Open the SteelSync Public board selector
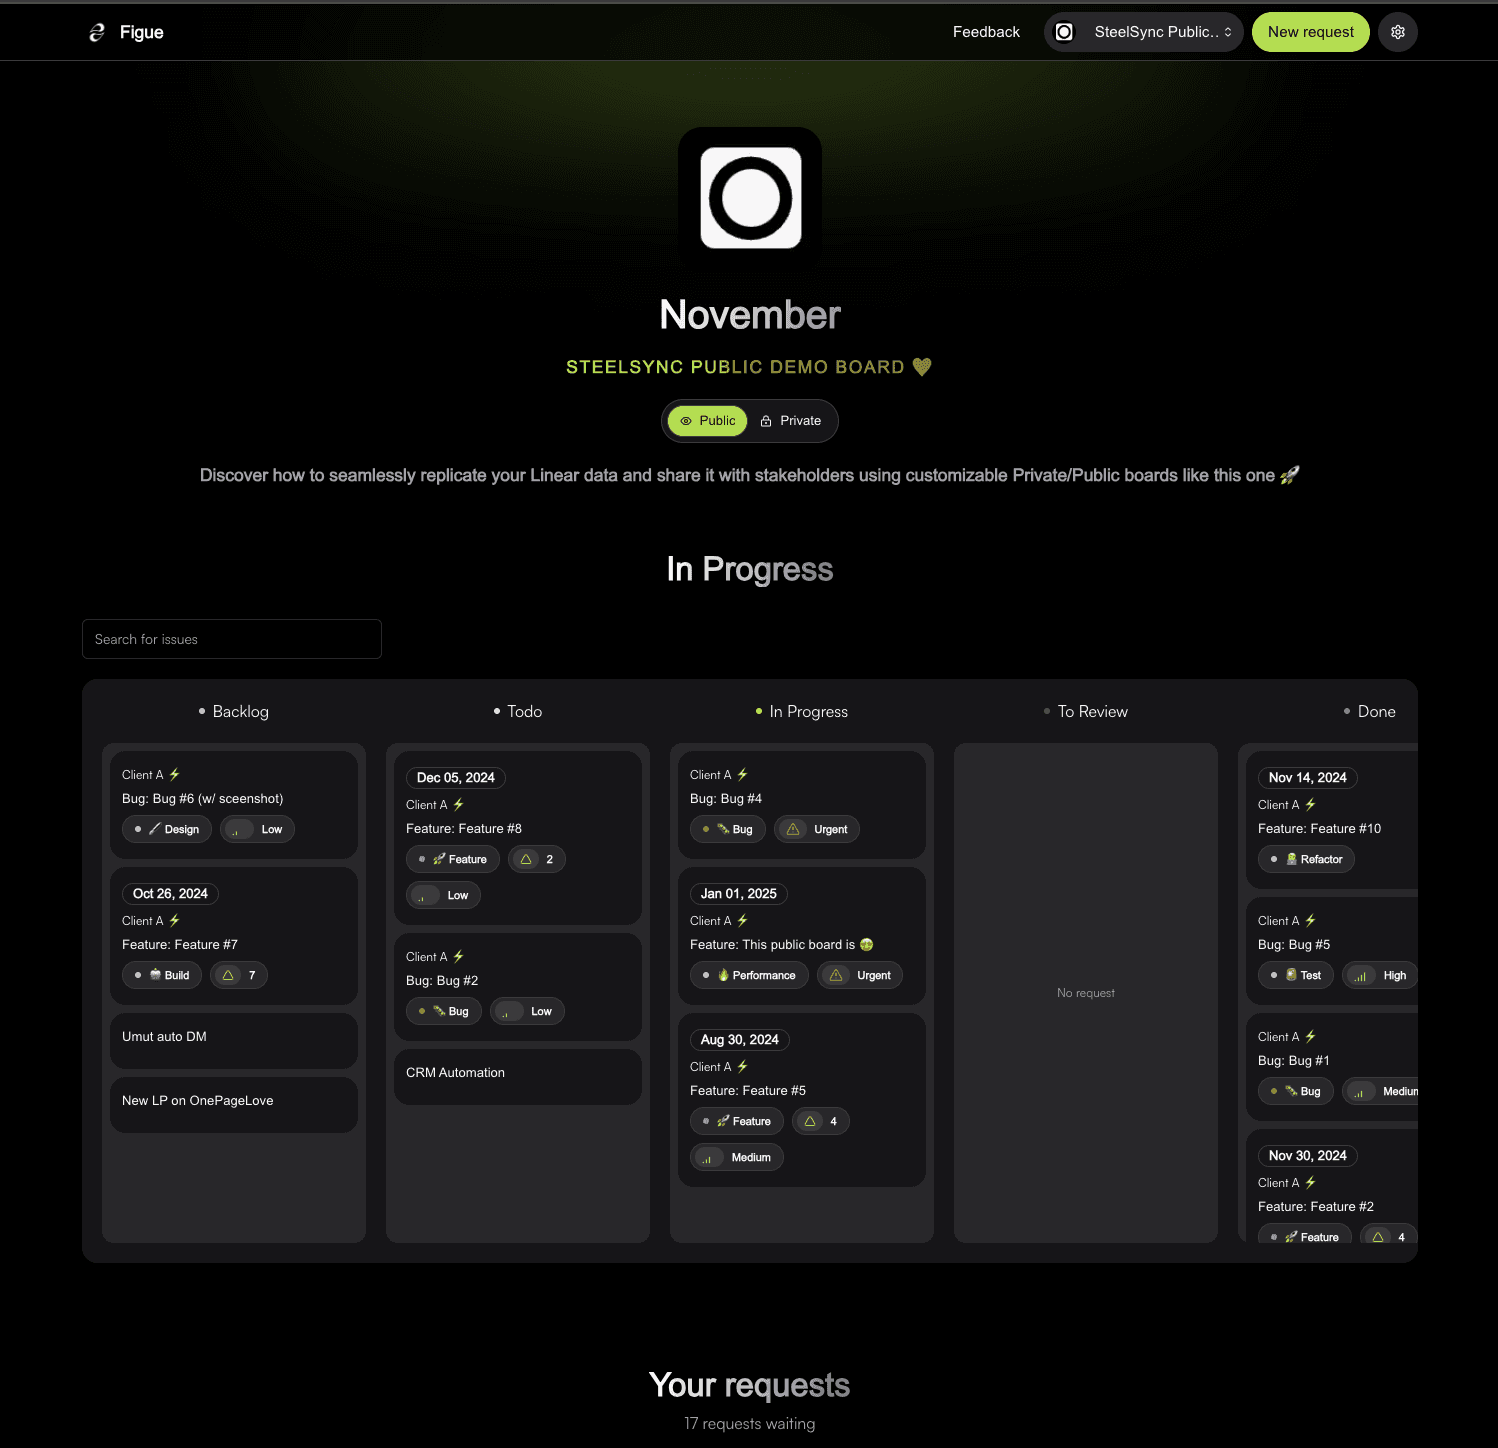 (x=1143, y=31)
